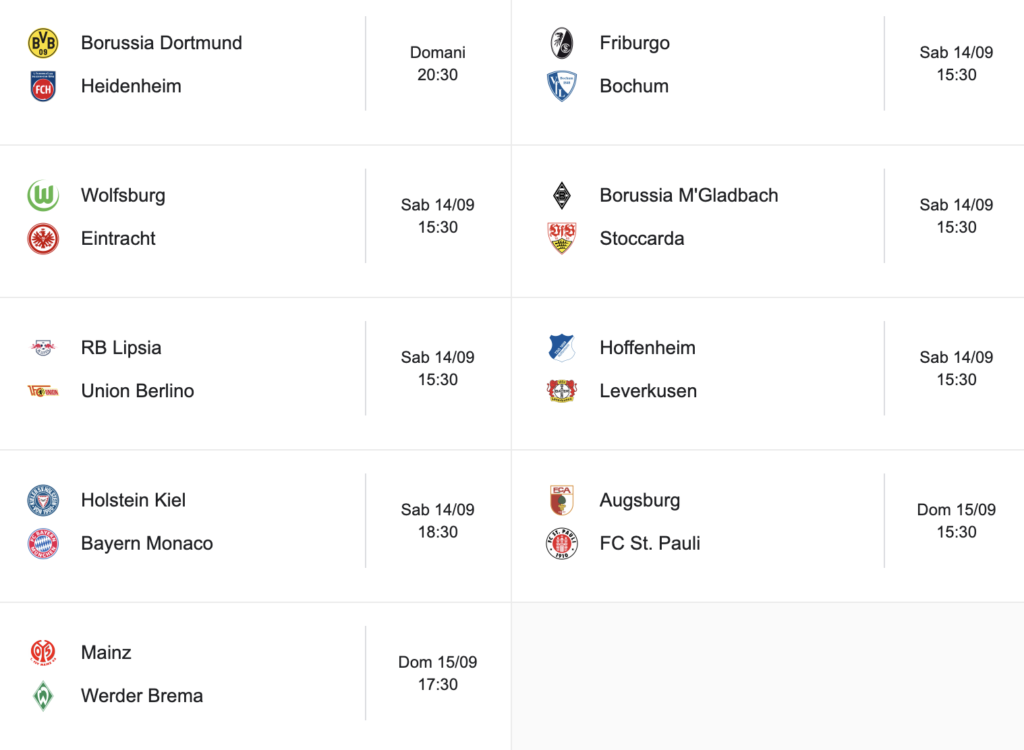Open match time Domani 20:30
This screenshot has height=750, width=1024.
click(x=438, y=63)
